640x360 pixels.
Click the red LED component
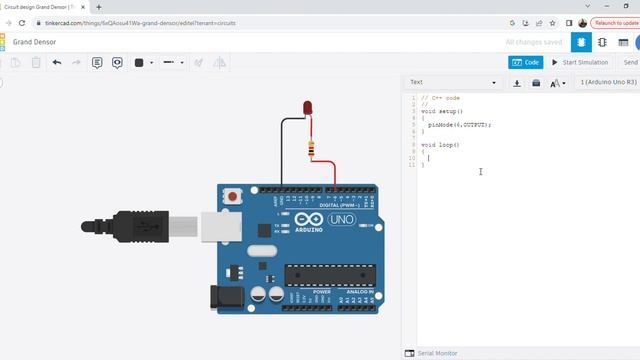[307, 108]
